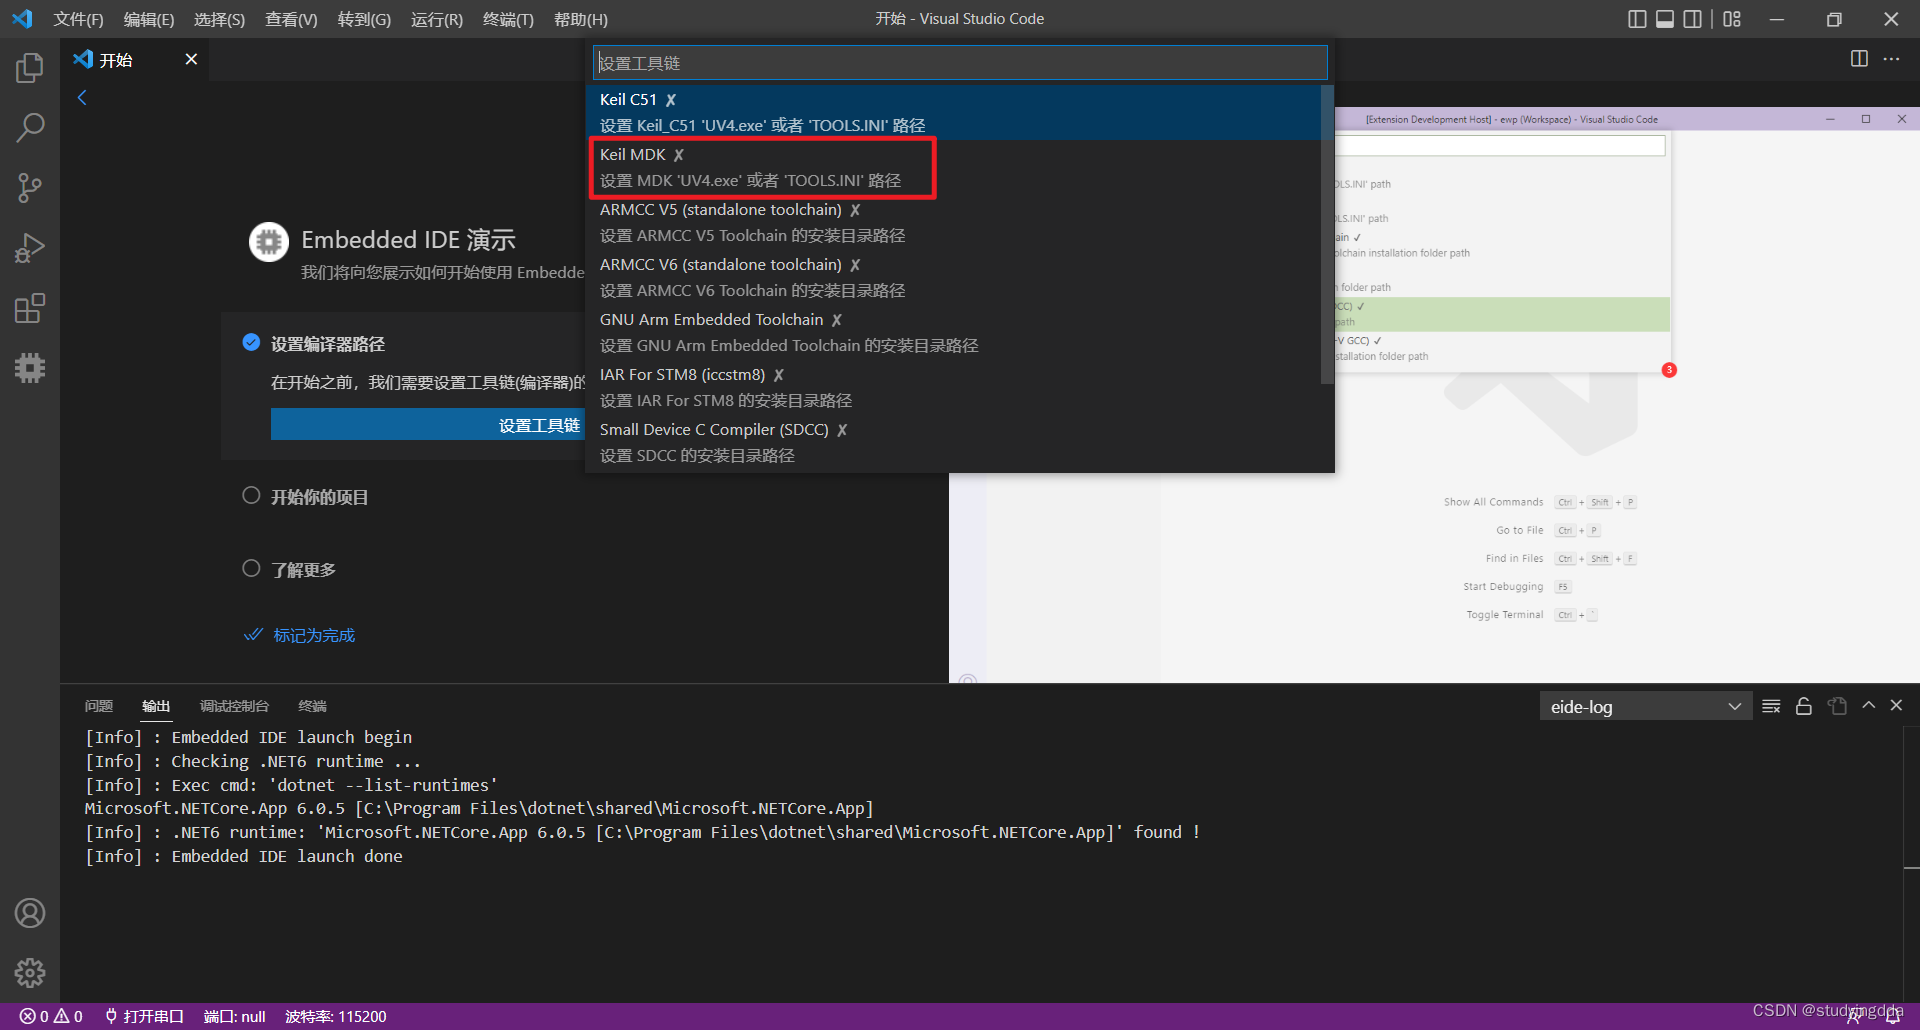Open the Run and Debug view
Viewport: 1920px width, 1030px height.
(x=30, y=248)
